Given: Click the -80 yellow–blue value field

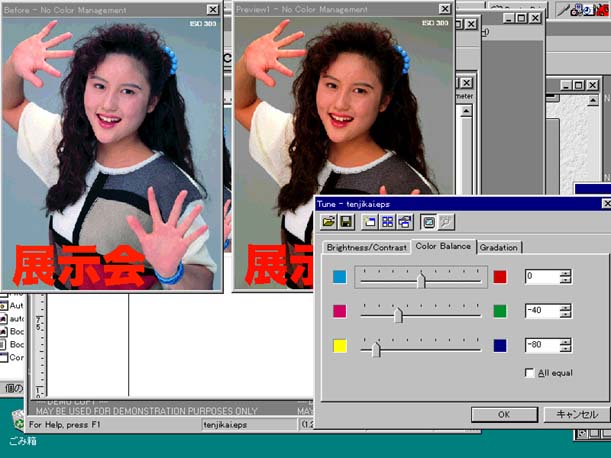Looking at the screenshot, I should pos(541,345).
